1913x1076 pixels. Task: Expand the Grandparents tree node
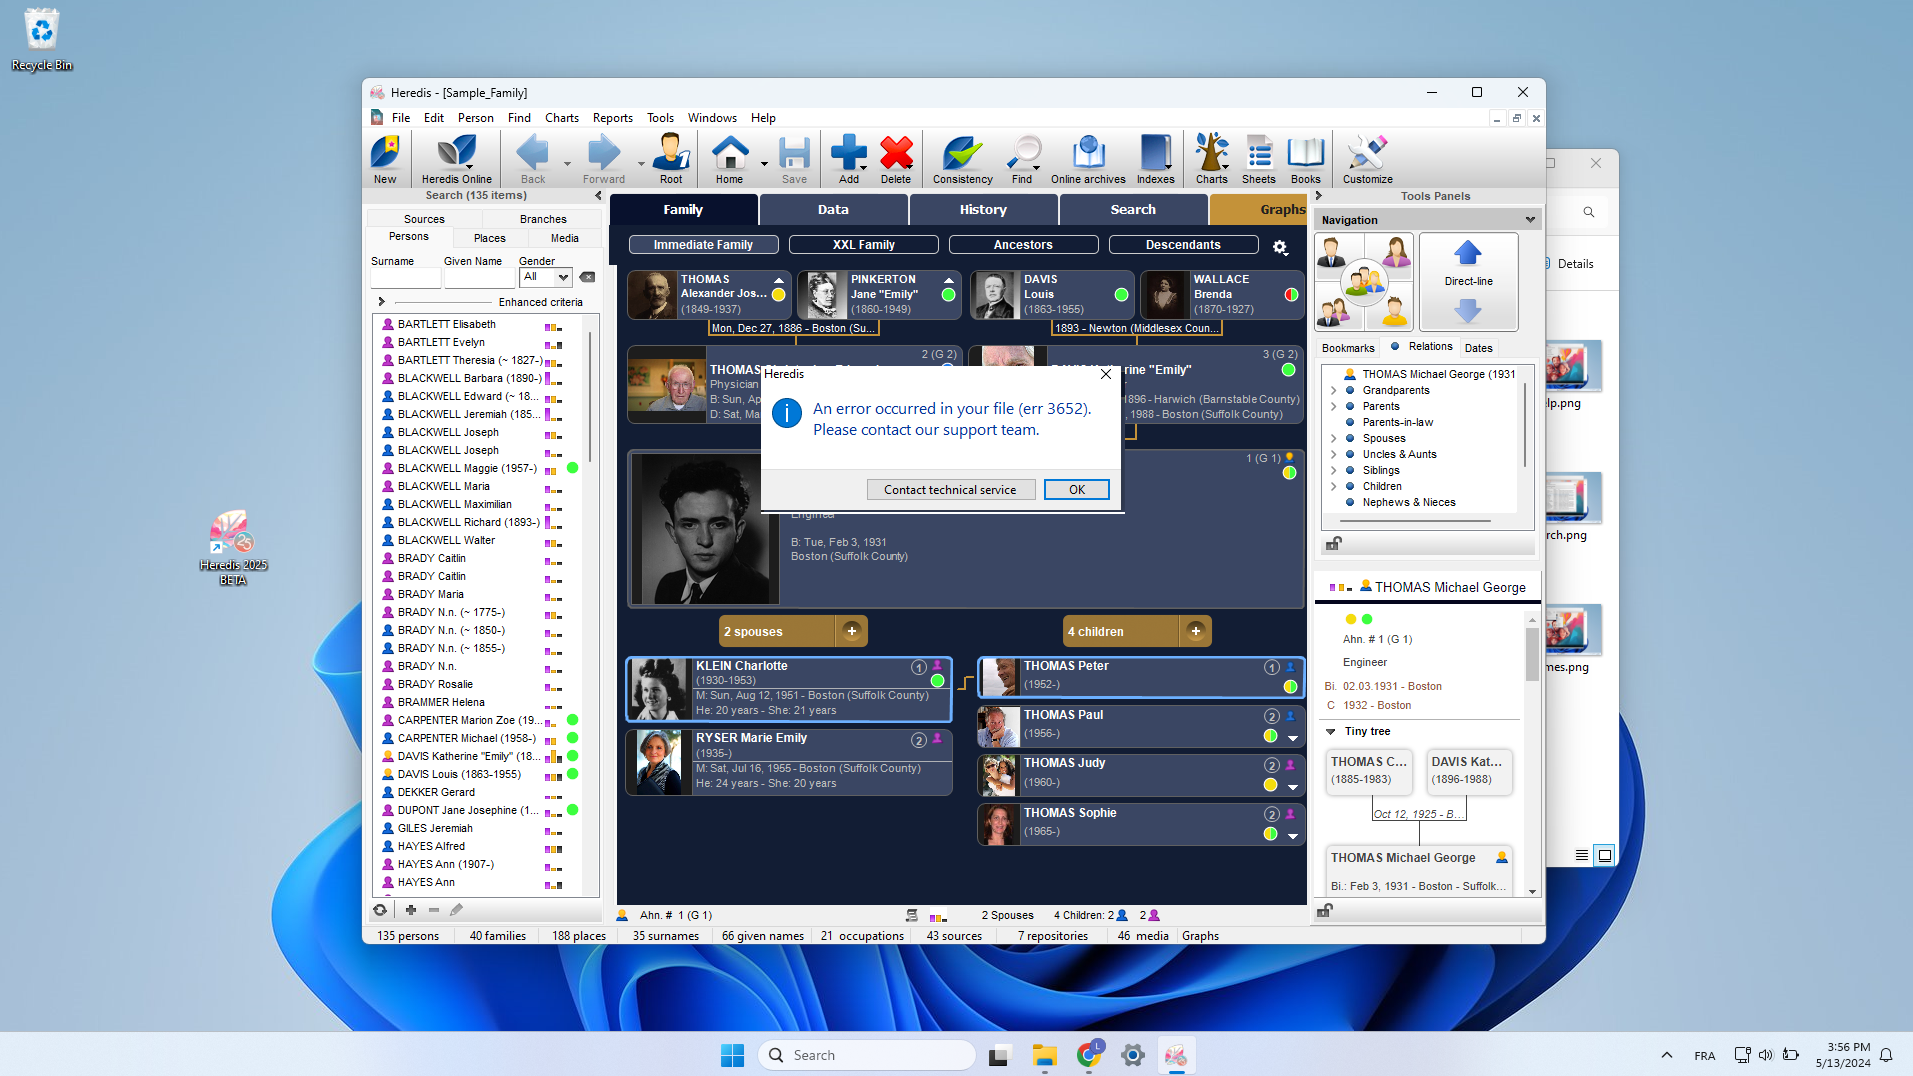[1334, 391]
